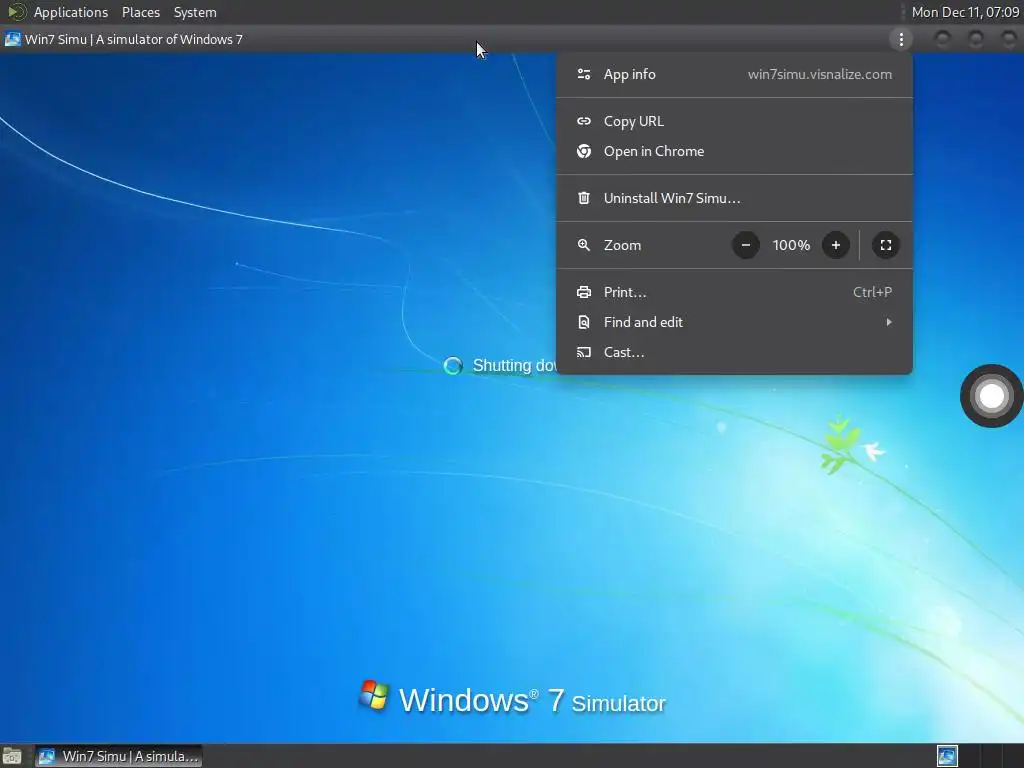Choose Cast… menu item
1024x768 pixels.
[x=734, y=352]
